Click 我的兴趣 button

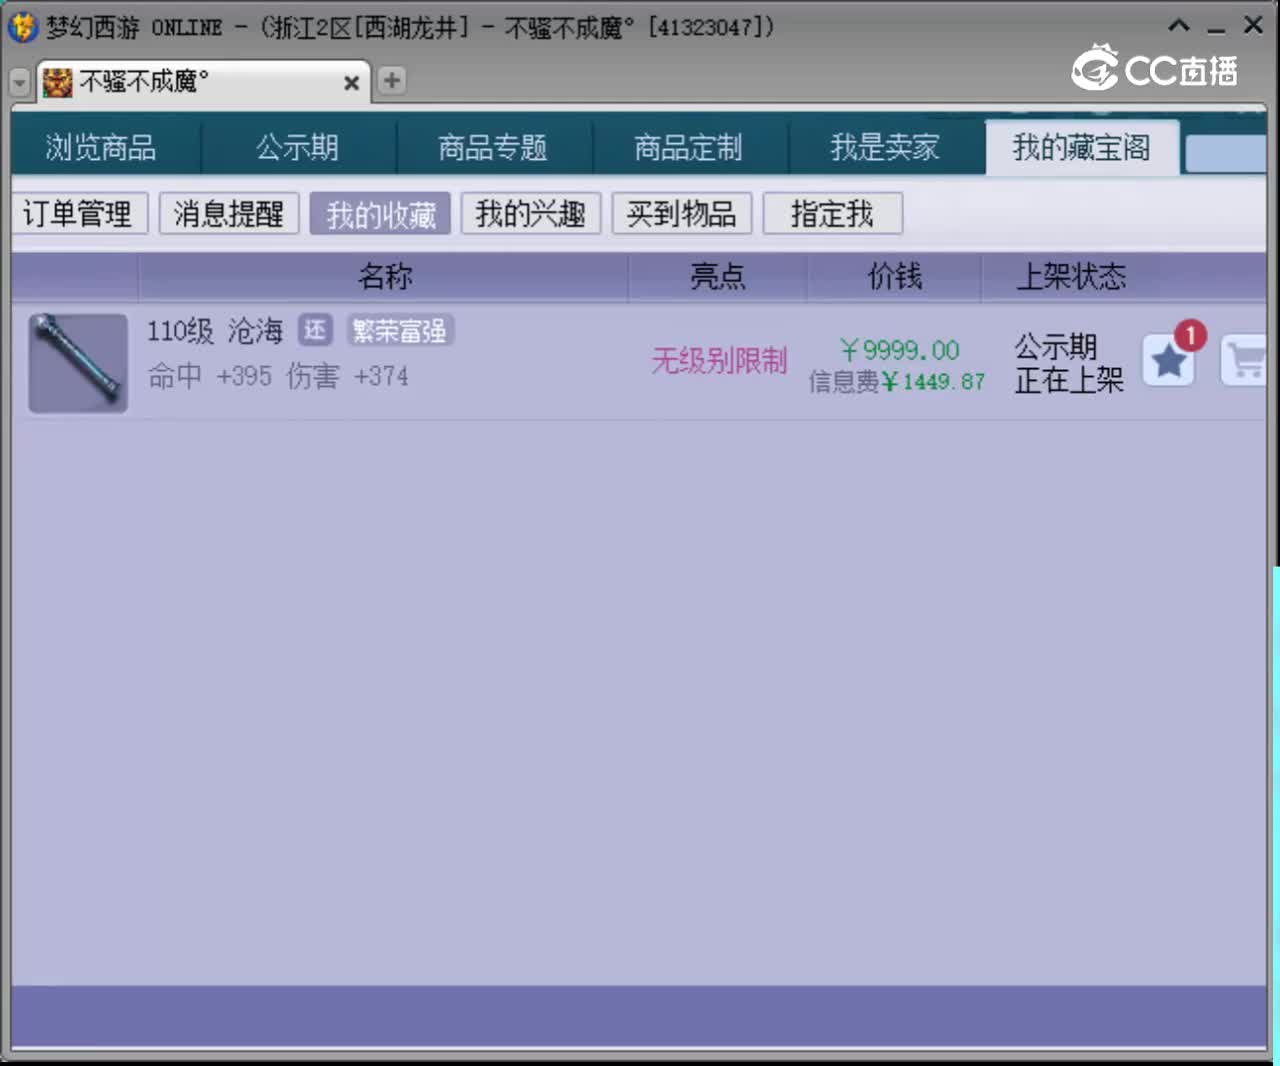(531, 213)
